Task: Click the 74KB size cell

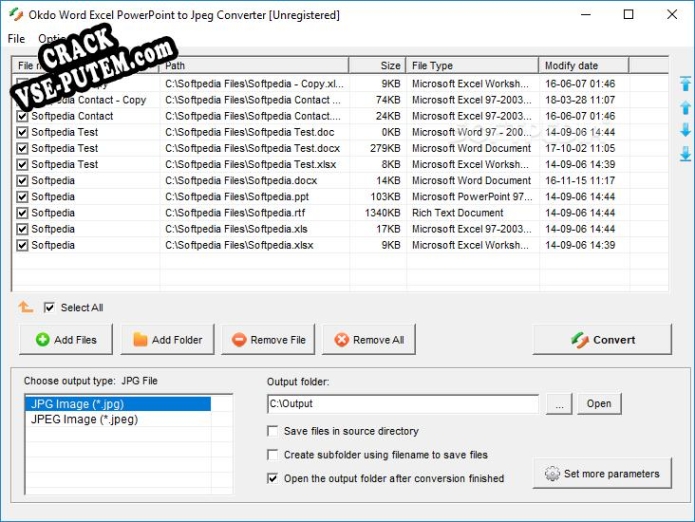Action: pos(388,100)
